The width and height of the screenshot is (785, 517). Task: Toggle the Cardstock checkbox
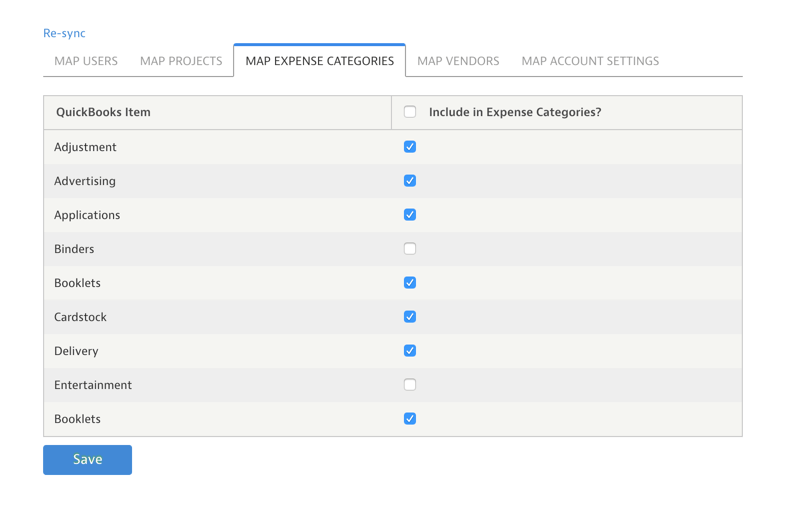pyautogui.click(x=410, y=317)
